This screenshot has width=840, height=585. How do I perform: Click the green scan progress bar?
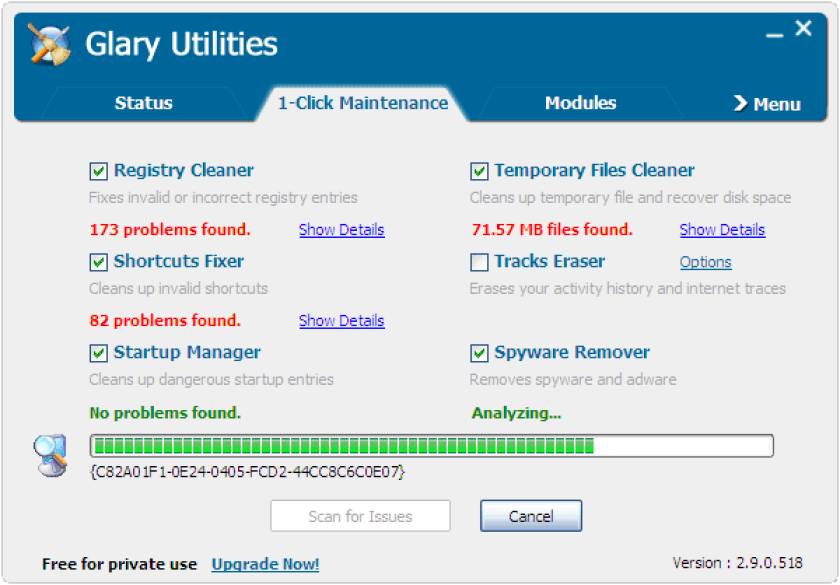(432, 446)
